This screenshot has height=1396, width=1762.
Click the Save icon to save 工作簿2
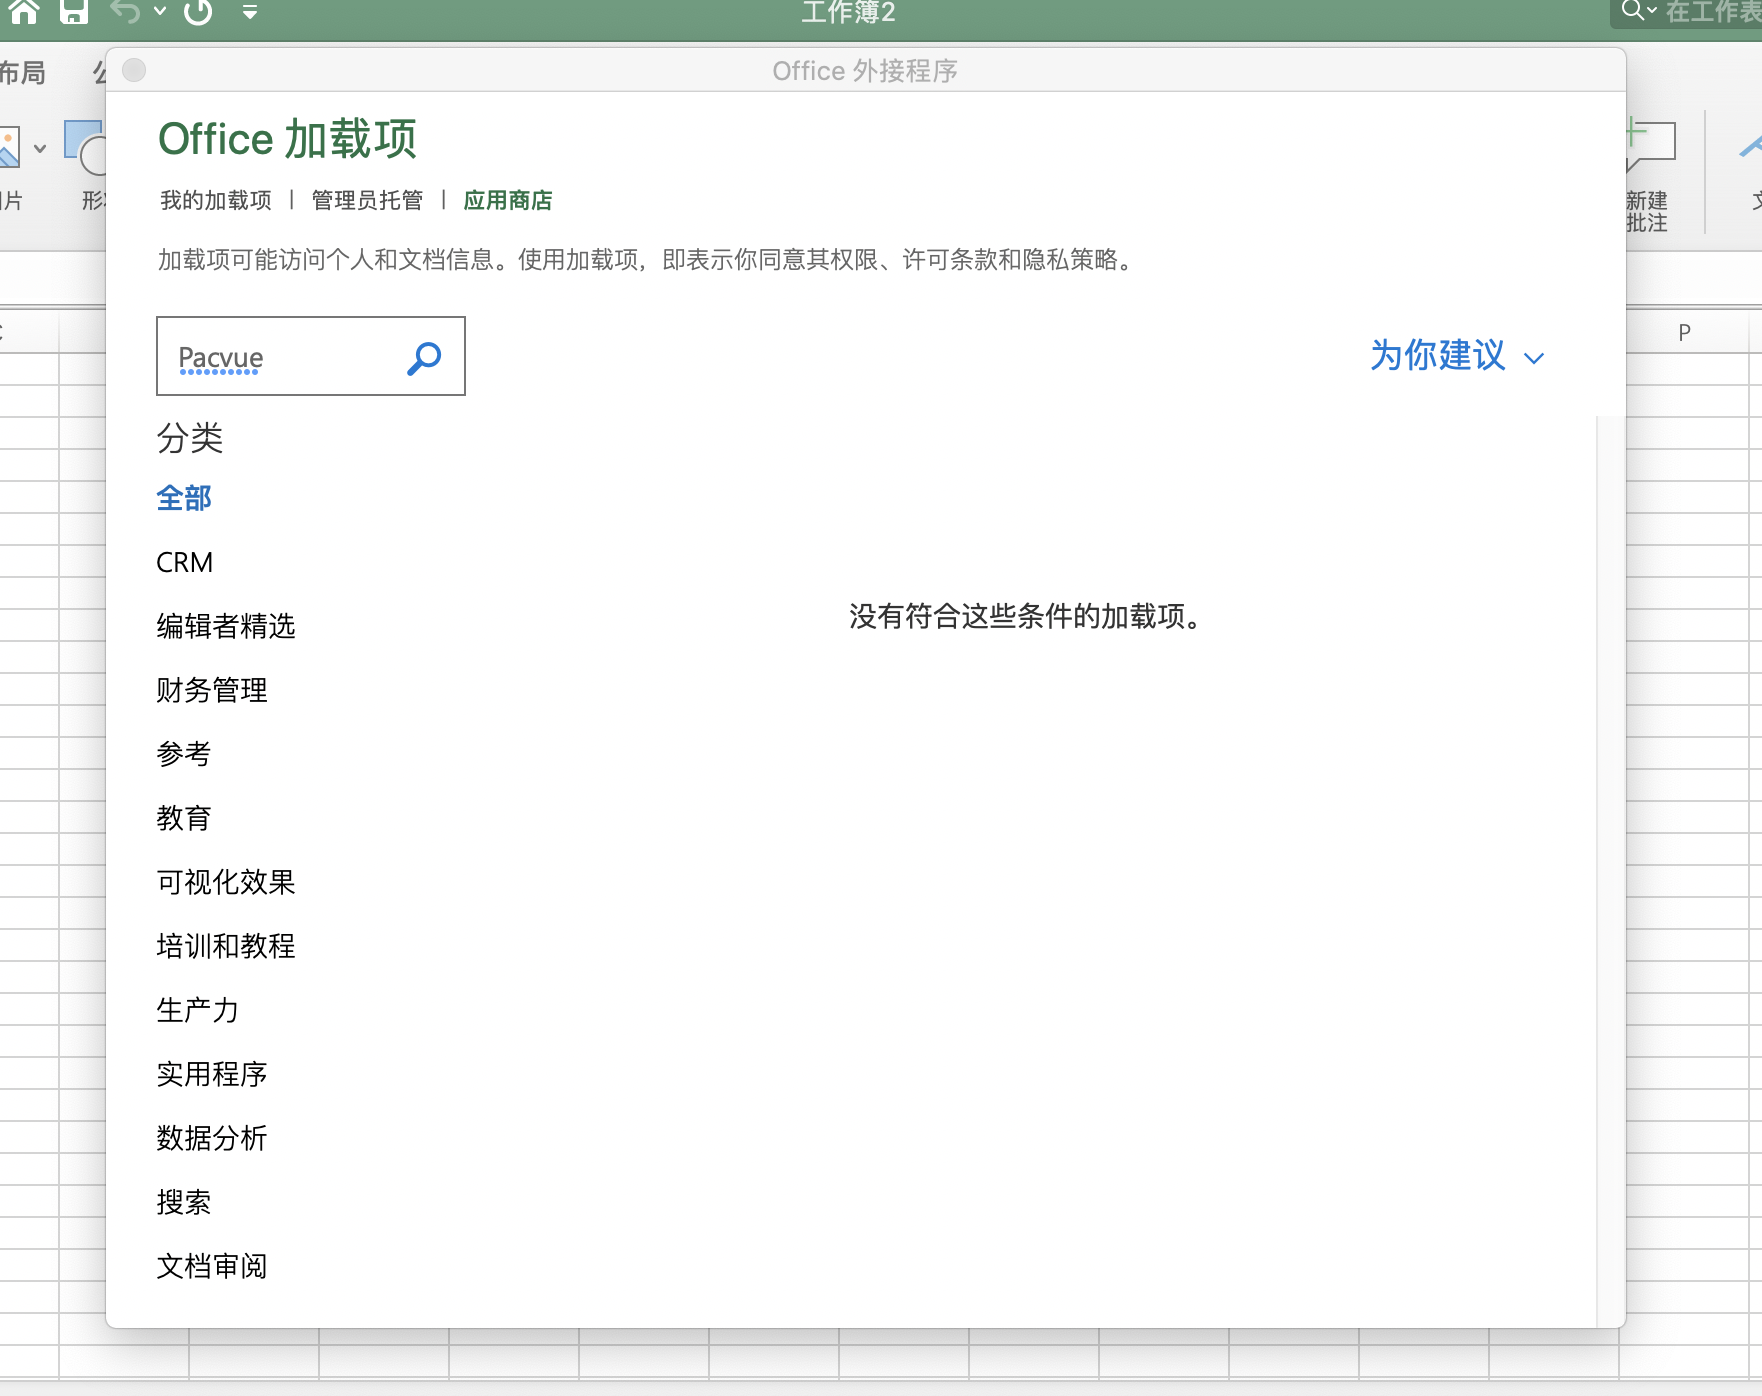click(x=73, y=13)
